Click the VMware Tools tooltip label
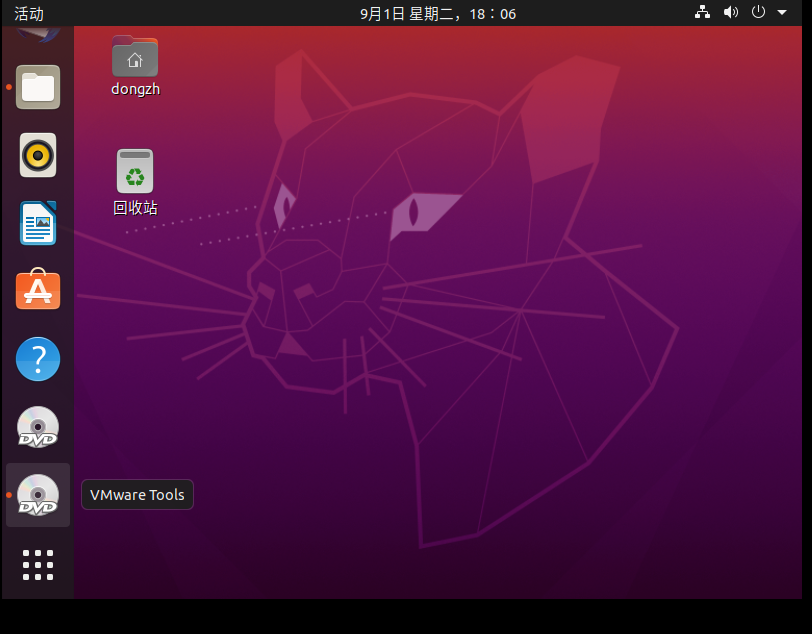Image resolution: width=812 pixels, height=634 pixels. pos(137,495)
